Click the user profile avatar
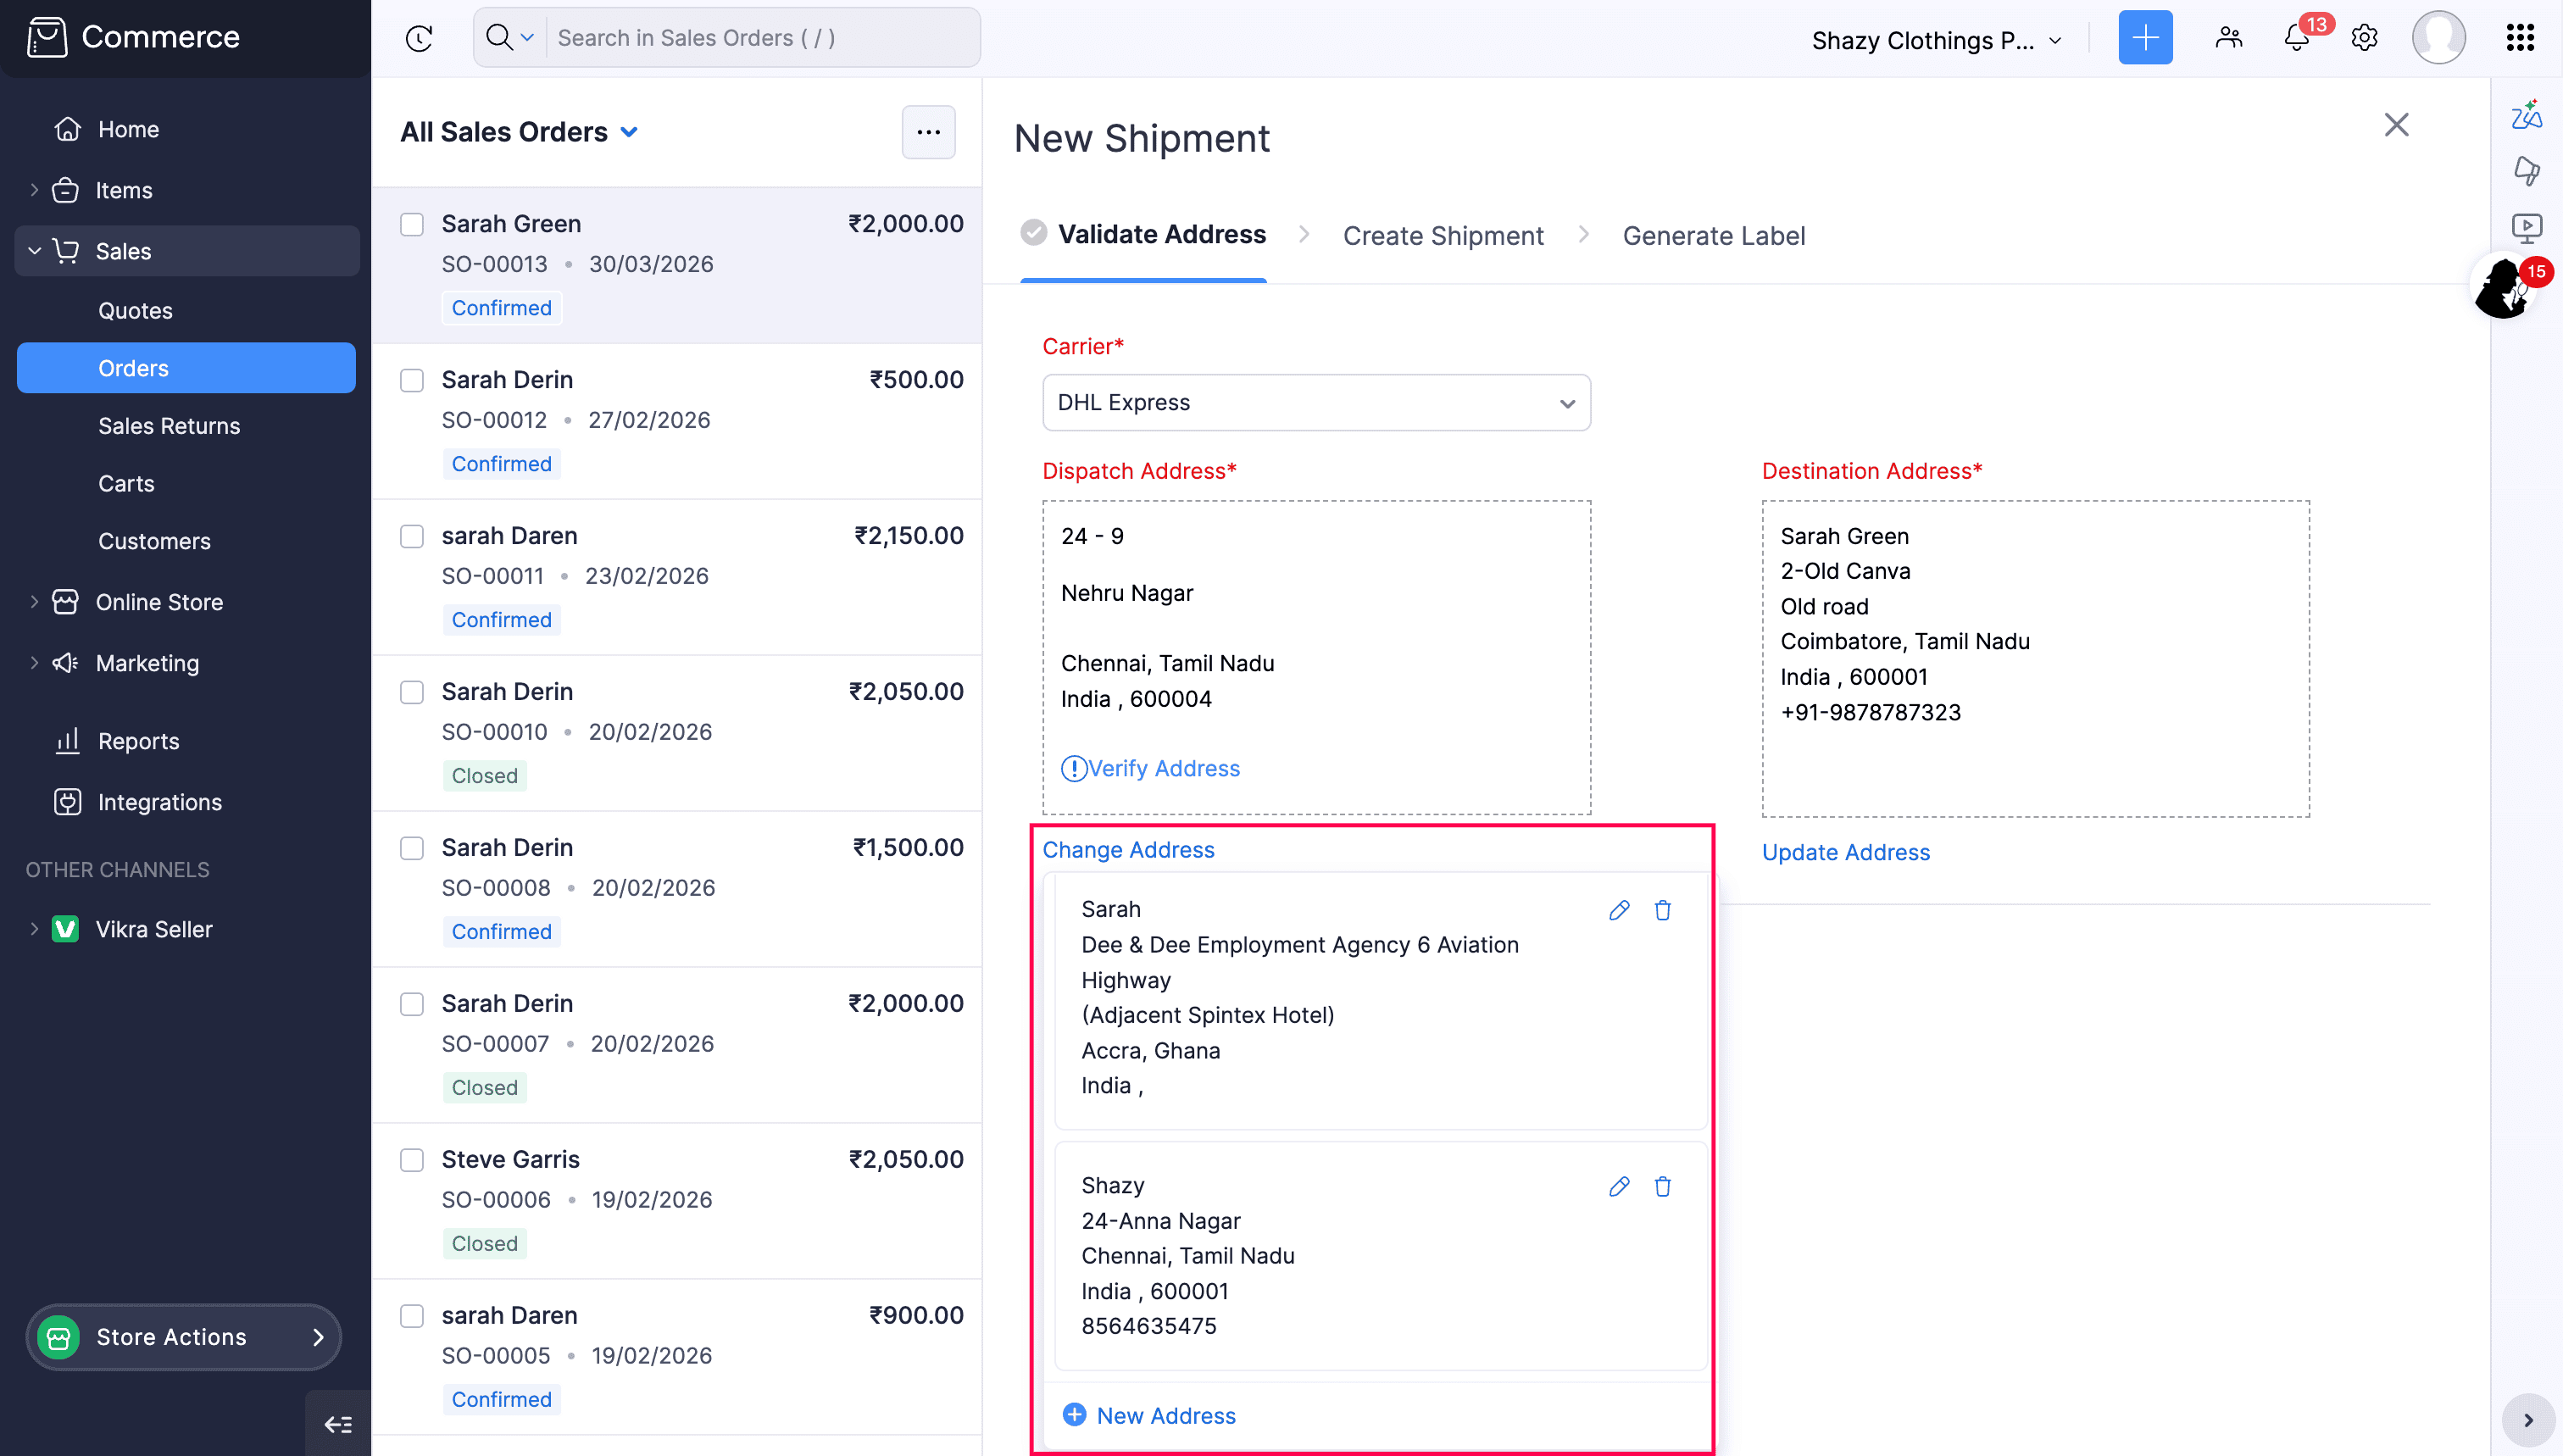2563x1456 pixels. [2438, 38]
